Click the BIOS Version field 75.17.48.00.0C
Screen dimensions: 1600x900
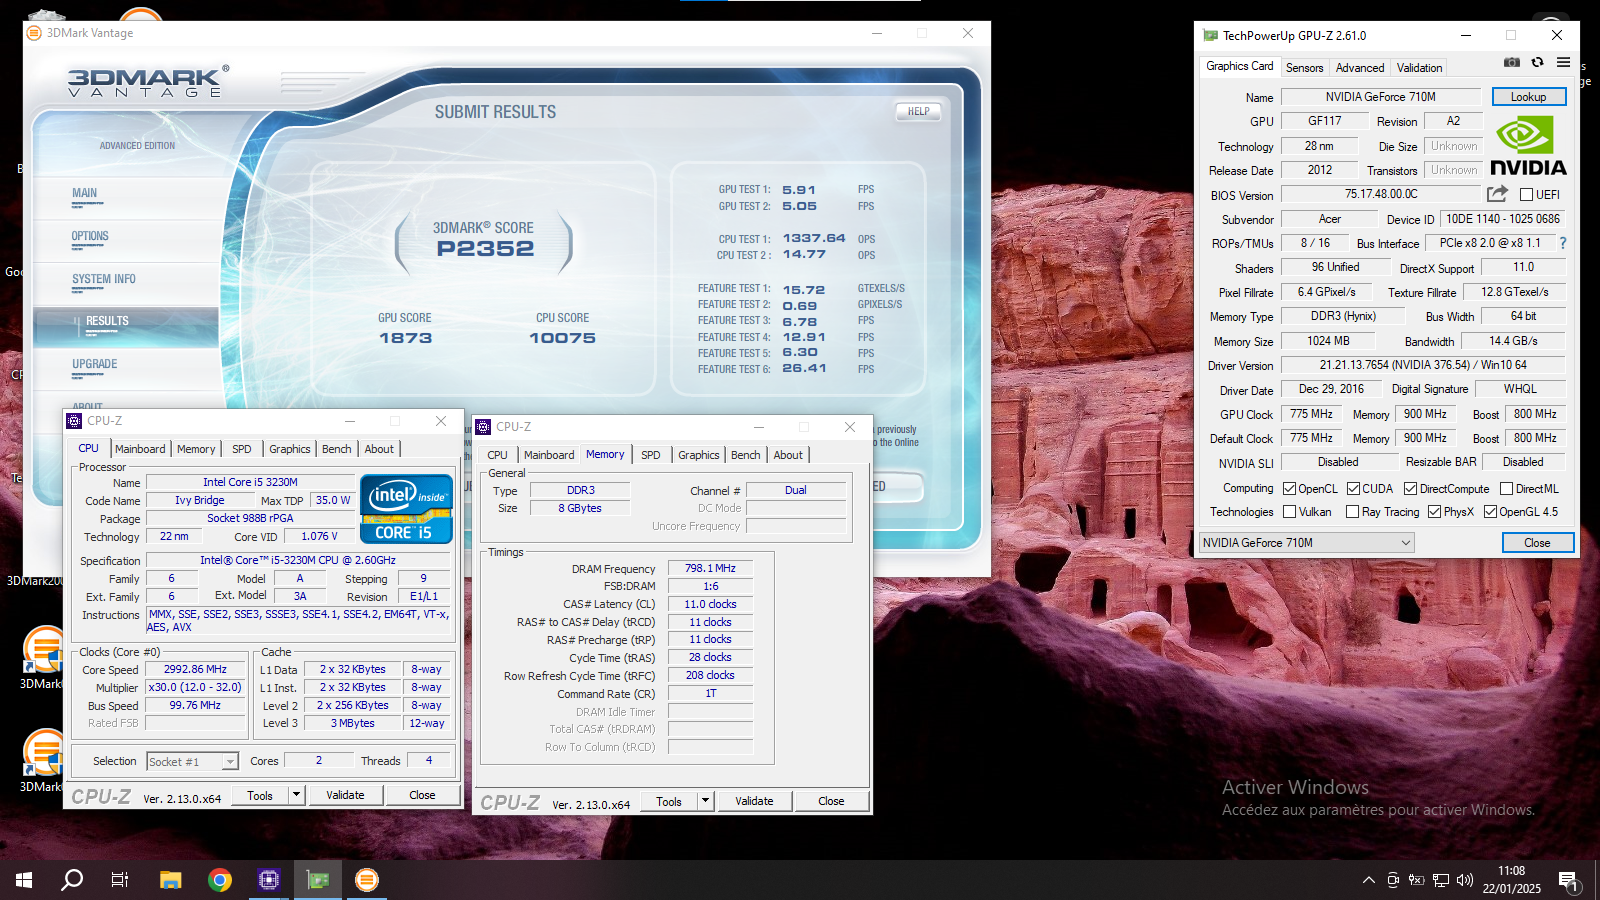[1381, 194]
